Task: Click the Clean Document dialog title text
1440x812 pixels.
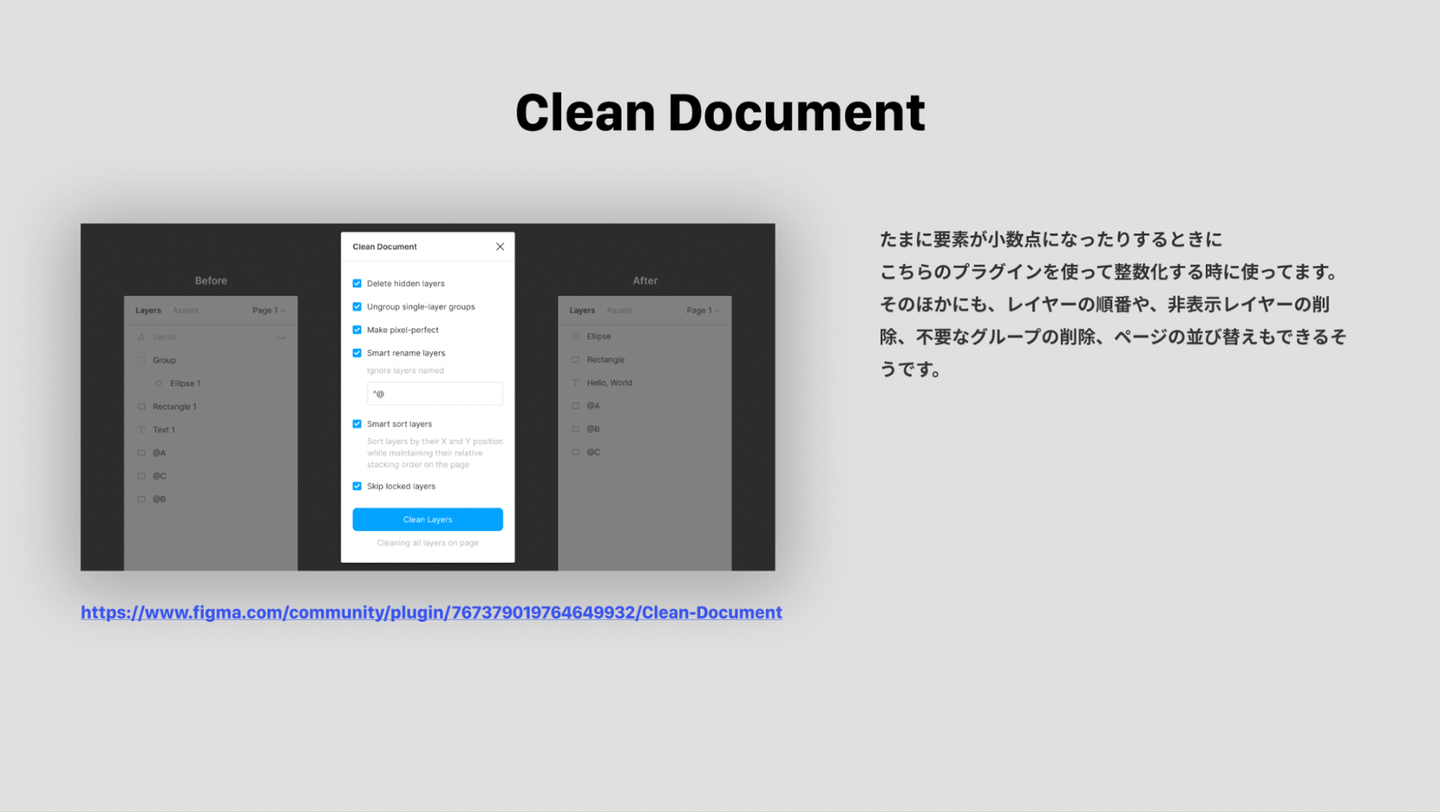Action: 385,247
